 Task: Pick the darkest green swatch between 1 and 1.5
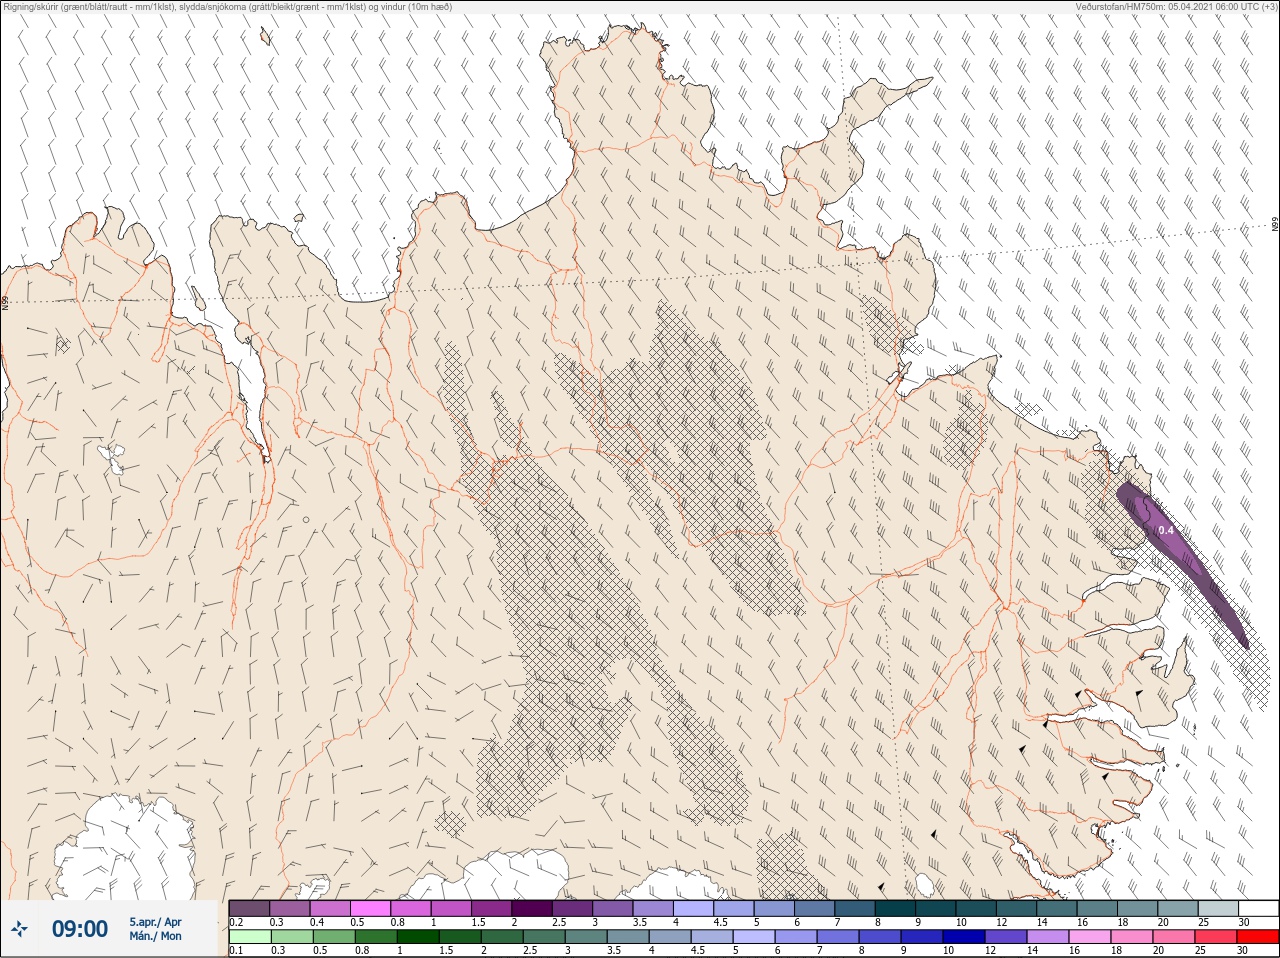(x=418, y=937)
